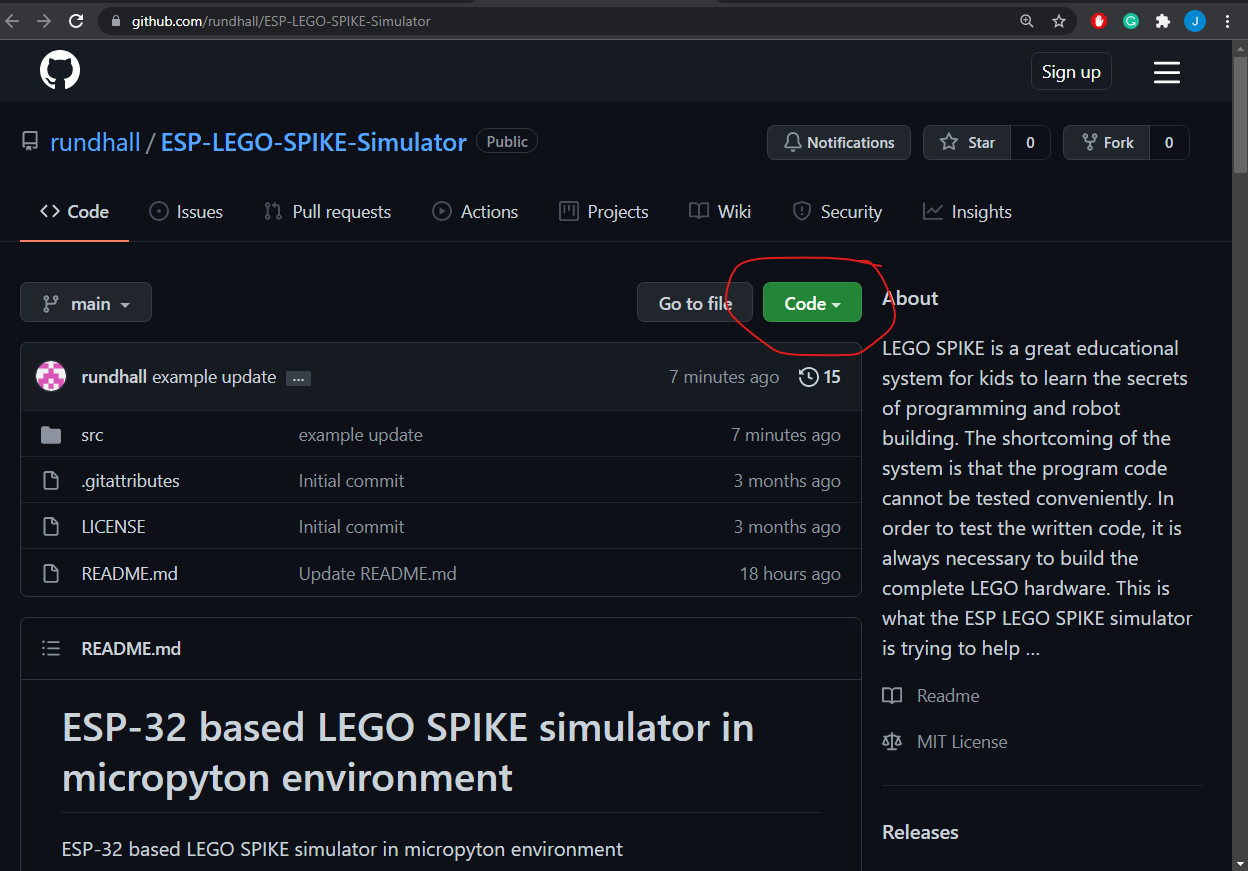Click the Grammarly extension icon

pos(1131,20)
